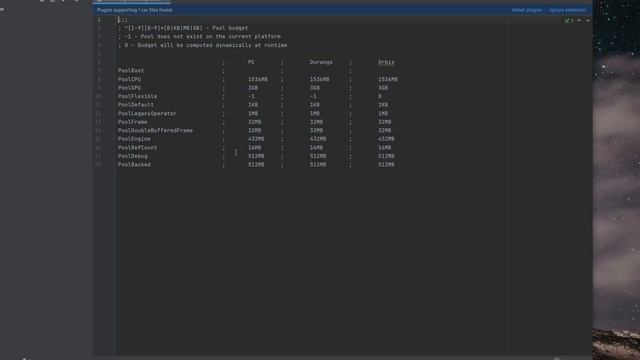
Task: Click PoolFlexible's 0 value under Orbis
Action: (x=380, y=96)
